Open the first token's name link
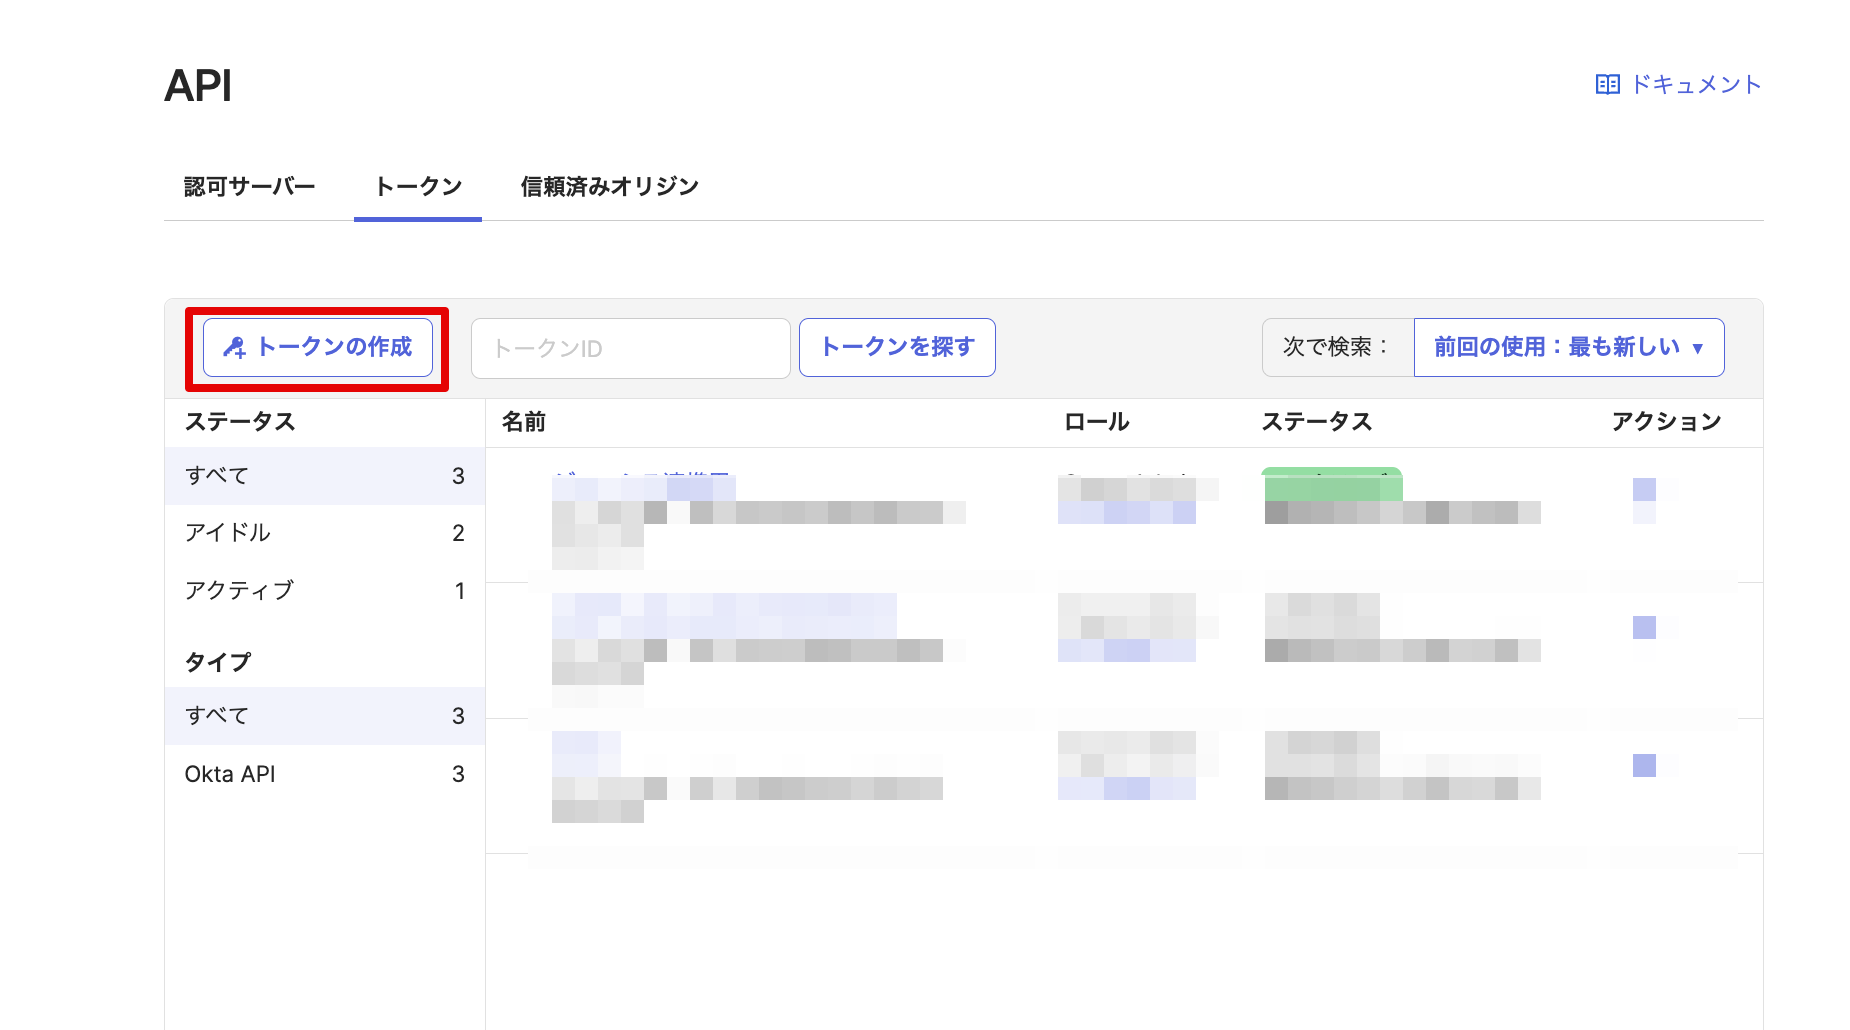 [x=643, y=486]
